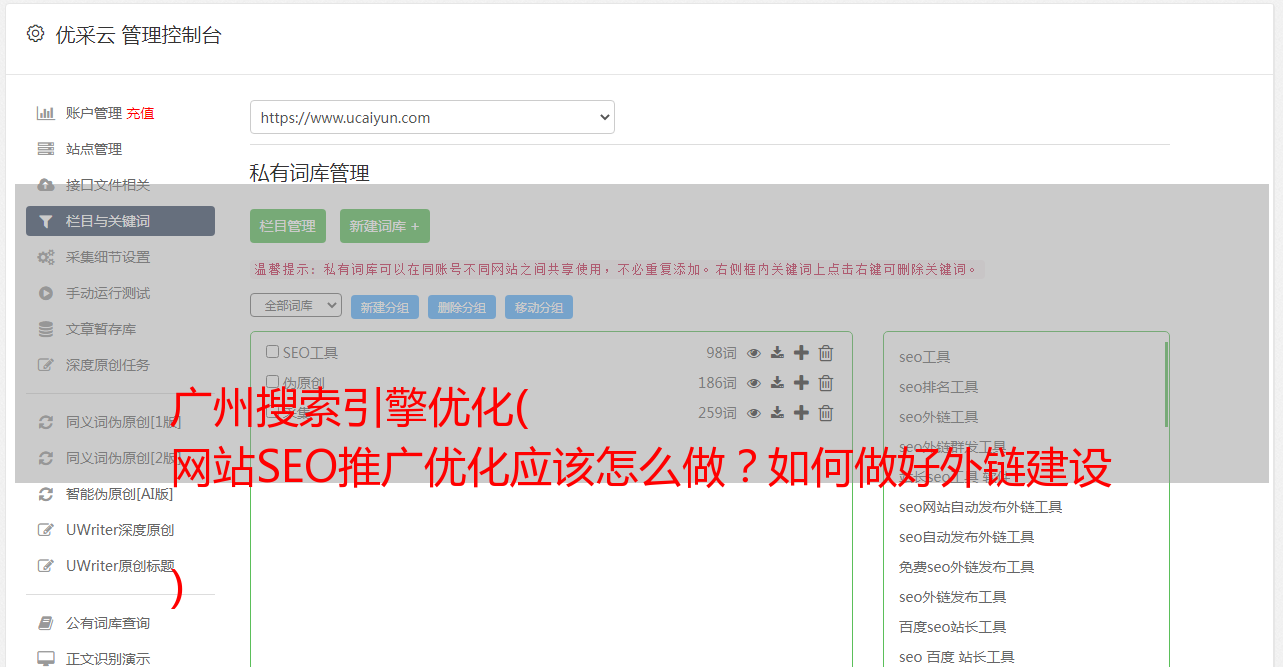Click the 新建分组 button
This screenshot has width=1283, height=667.
coord(385,307)
